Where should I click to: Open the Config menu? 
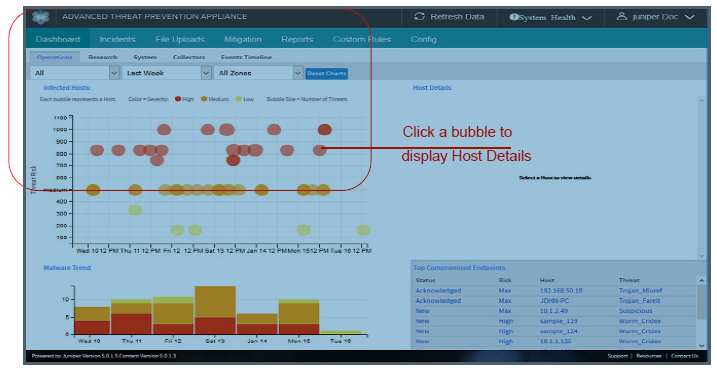pyautogui.click(x=423, y=39)
